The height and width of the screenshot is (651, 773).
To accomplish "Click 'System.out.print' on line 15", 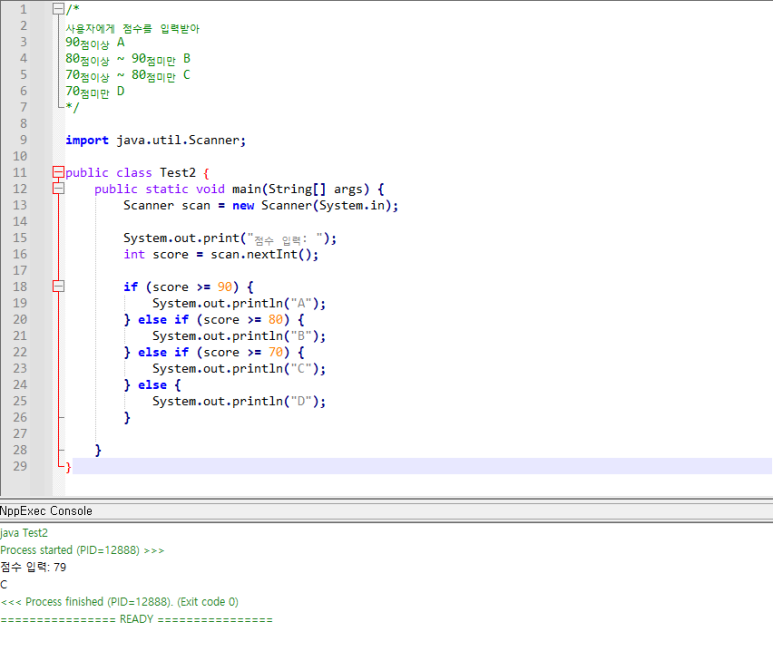I will point(181,238).
